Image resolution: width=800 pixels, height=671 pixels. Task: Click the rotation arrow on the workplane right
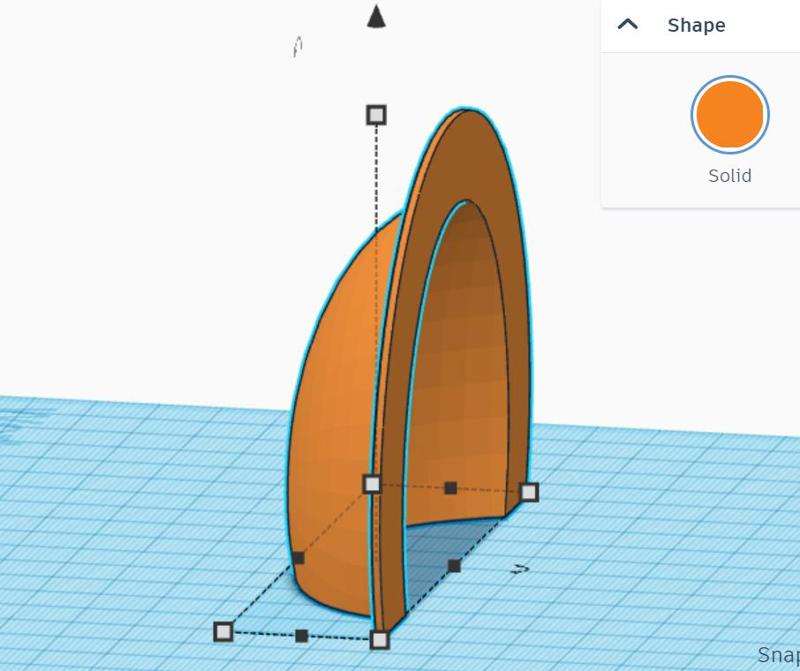520,569
